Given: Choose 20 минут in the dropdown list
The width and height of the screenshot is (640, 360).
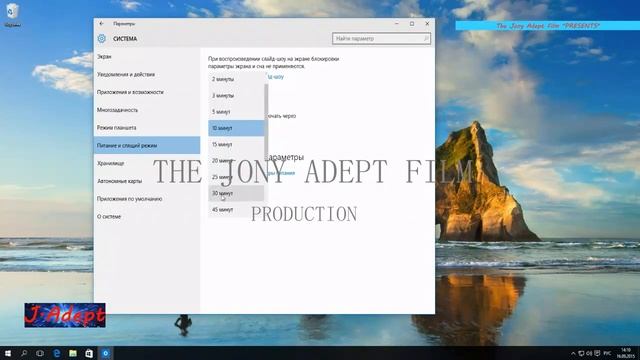Looking at the screenshot, I should (x=236, y=161).
